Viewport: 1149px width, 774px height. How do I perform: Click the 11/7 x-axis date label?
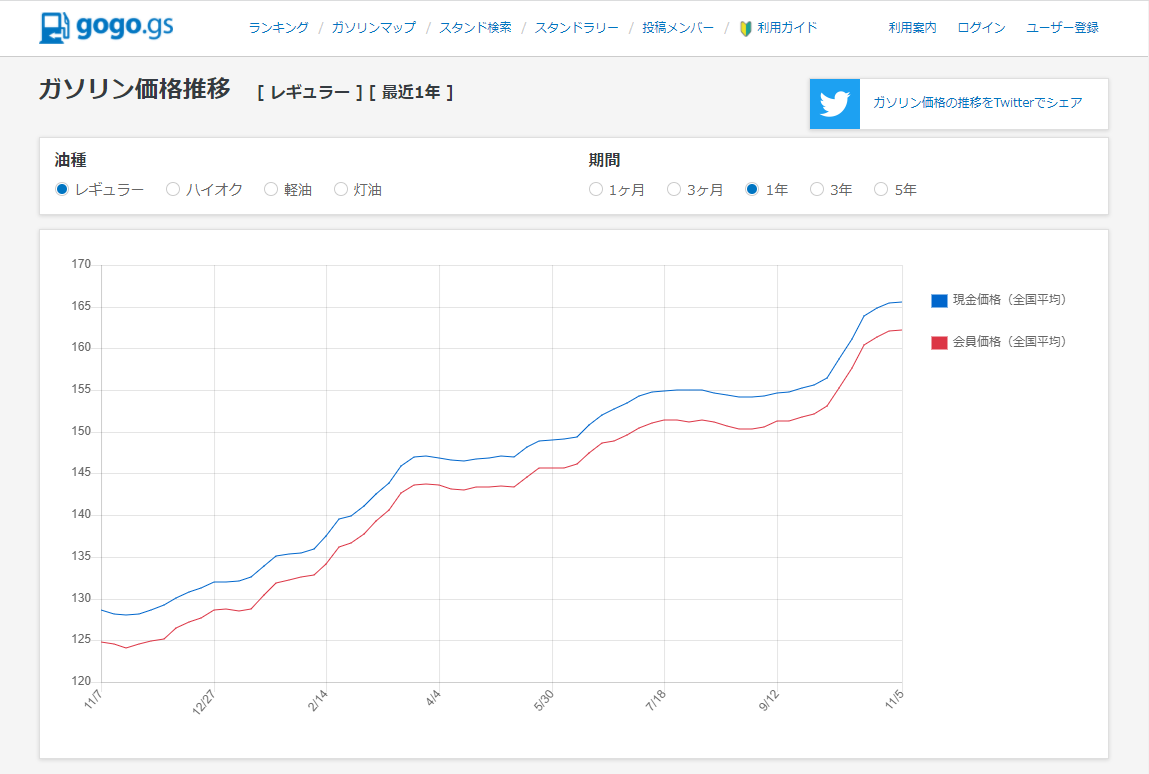coord(93,699)
